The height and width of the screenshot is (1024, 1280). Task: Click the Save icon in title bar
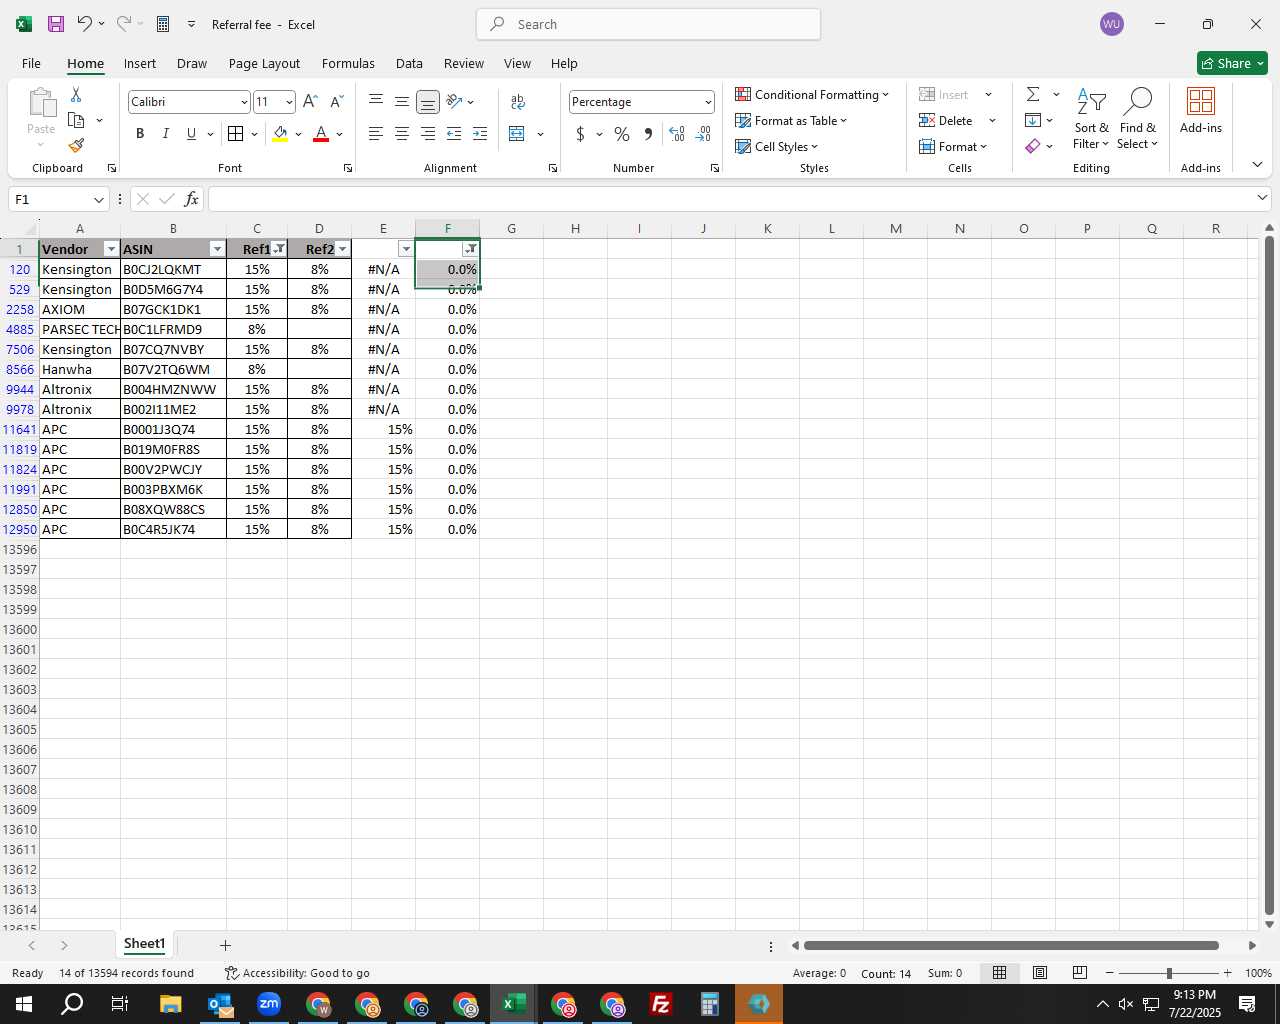pyautogui.click(x=56, y=24)
